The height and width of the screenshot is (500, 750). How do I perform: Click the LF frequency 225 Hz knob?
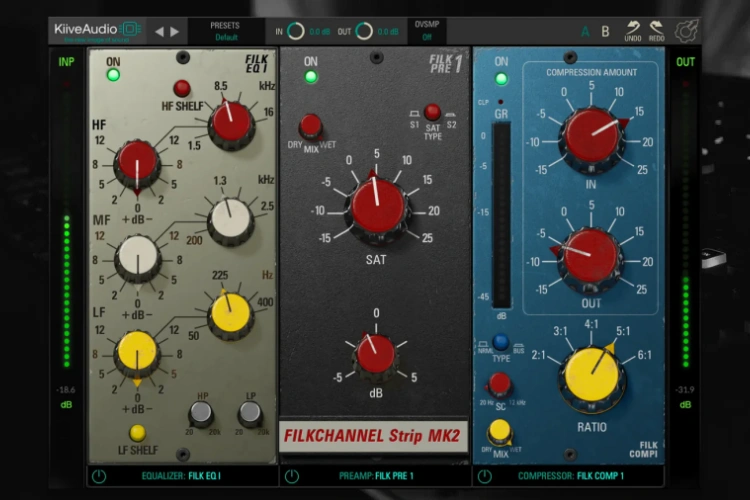(230, 315)
